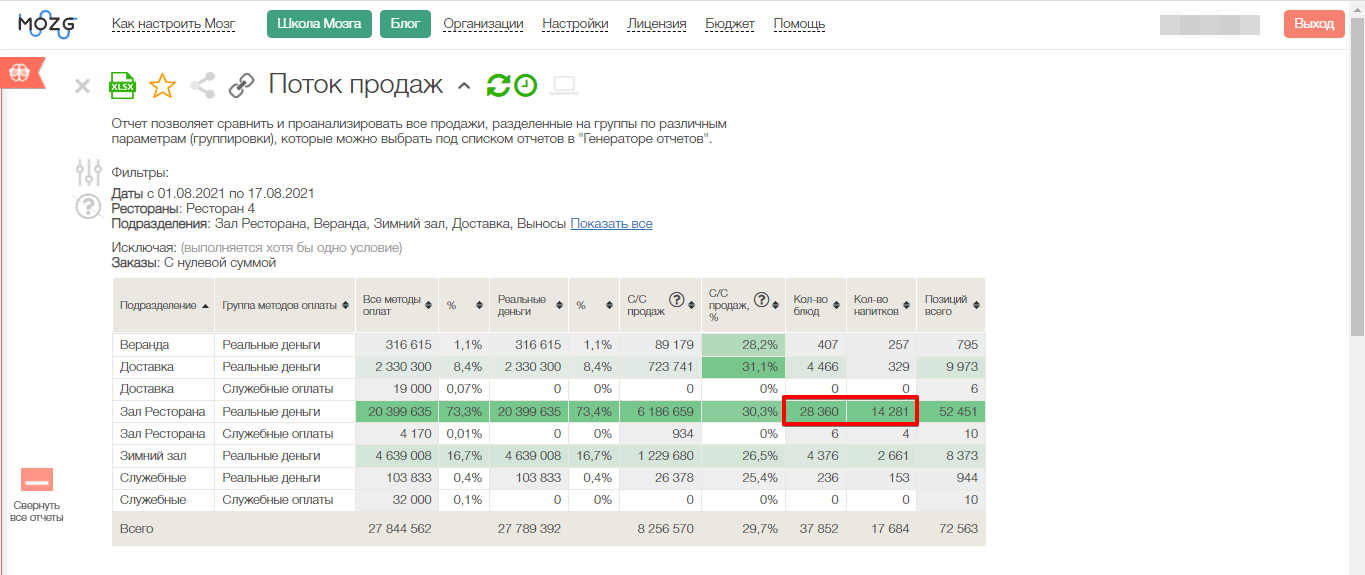Screen dimensions: 1365x575
Task: Export report to XLSX
Action: tap(122, 86)
